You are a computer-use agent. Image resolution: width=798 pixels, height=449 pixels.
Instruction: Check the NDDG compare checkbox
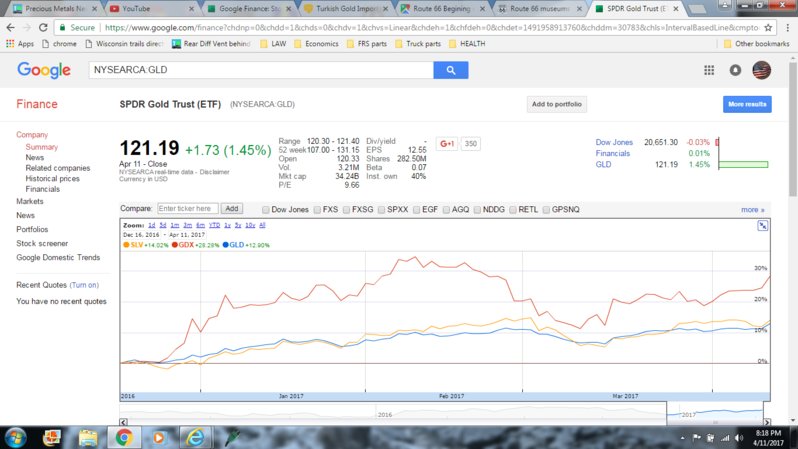coord(477,210)
